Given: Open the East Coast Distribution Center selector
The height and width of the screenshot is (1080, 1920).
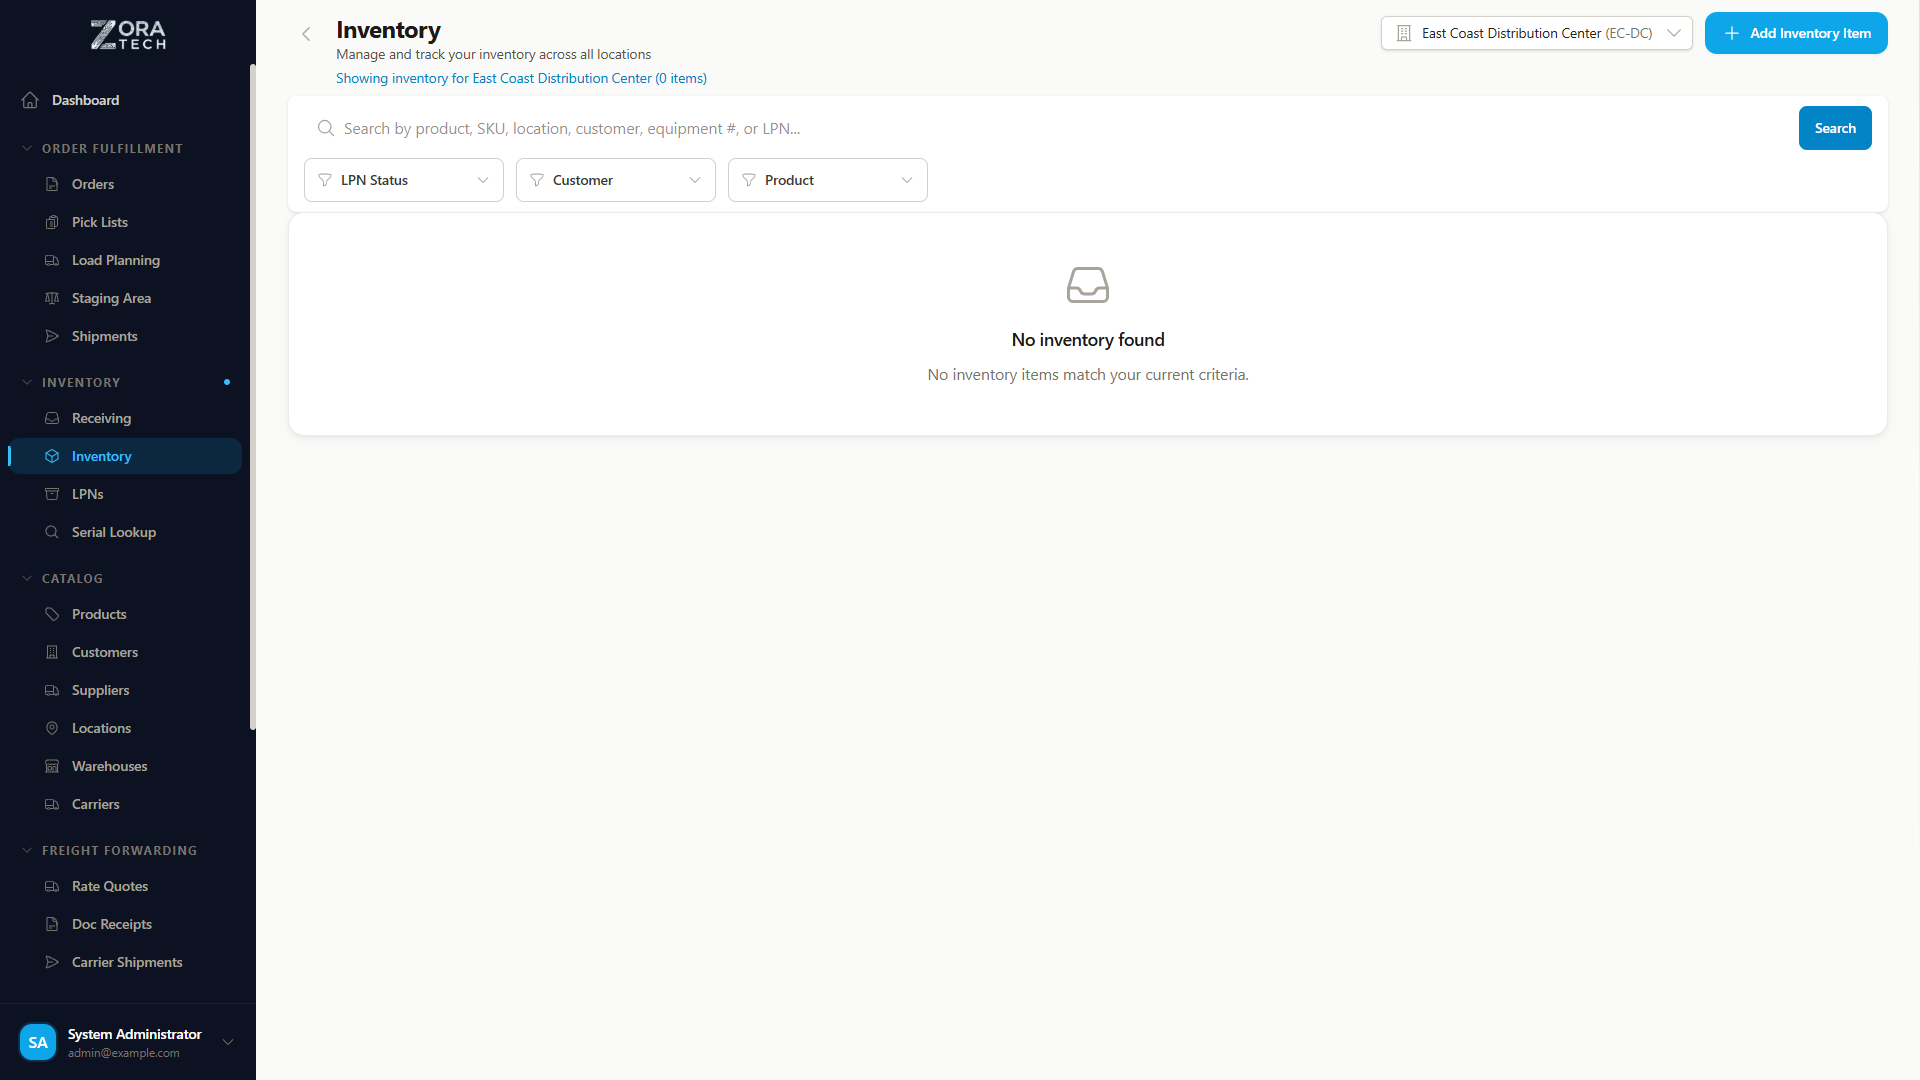Looking at the screenshot, I should coord(1536,33).
